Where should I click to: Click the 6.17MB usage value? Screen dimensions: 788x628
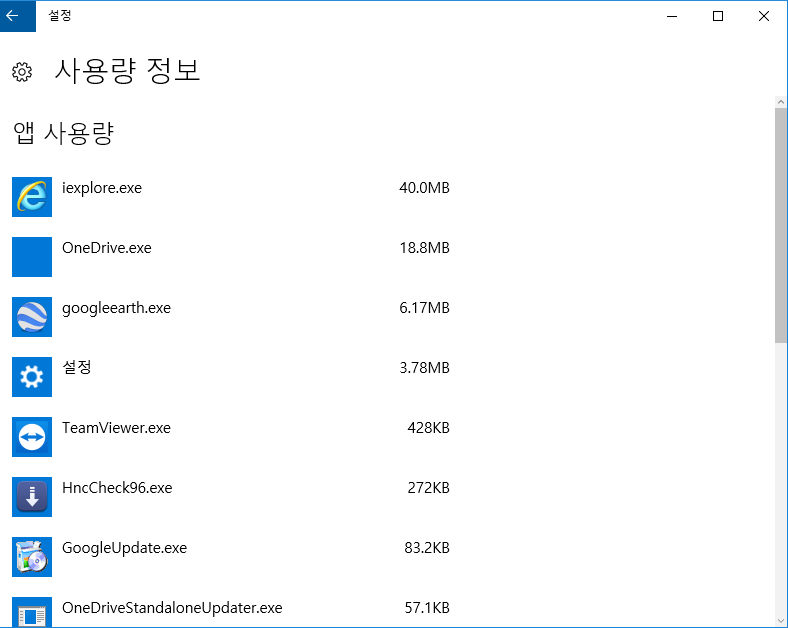coord(425,308)
